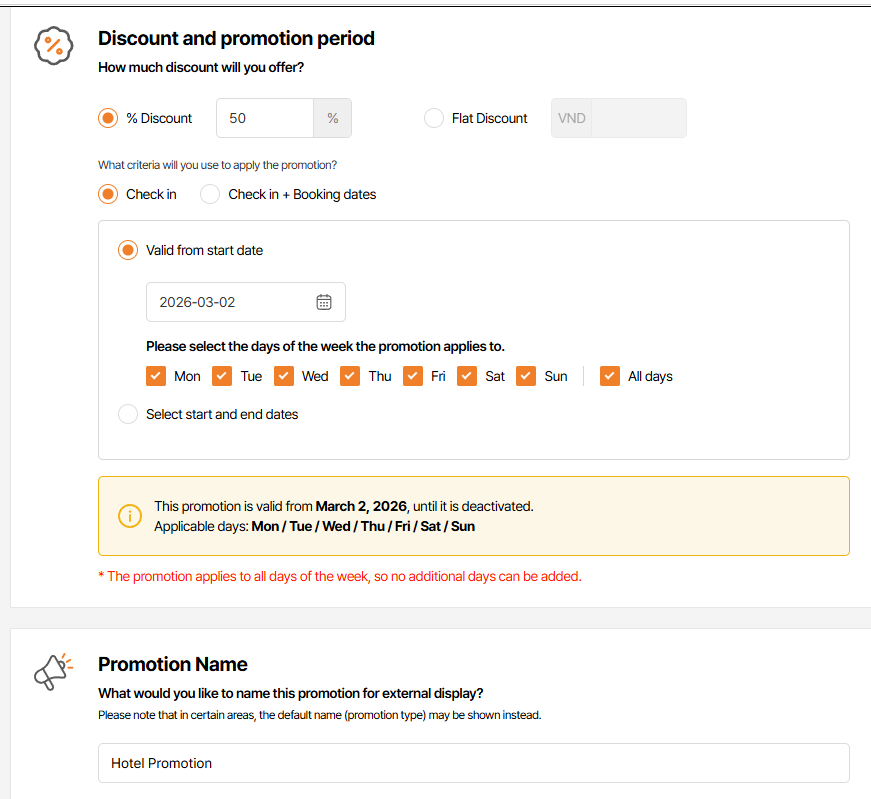Click the discount percent badge icon
This screenshot has height=799, width=871.
coord(53,46)
